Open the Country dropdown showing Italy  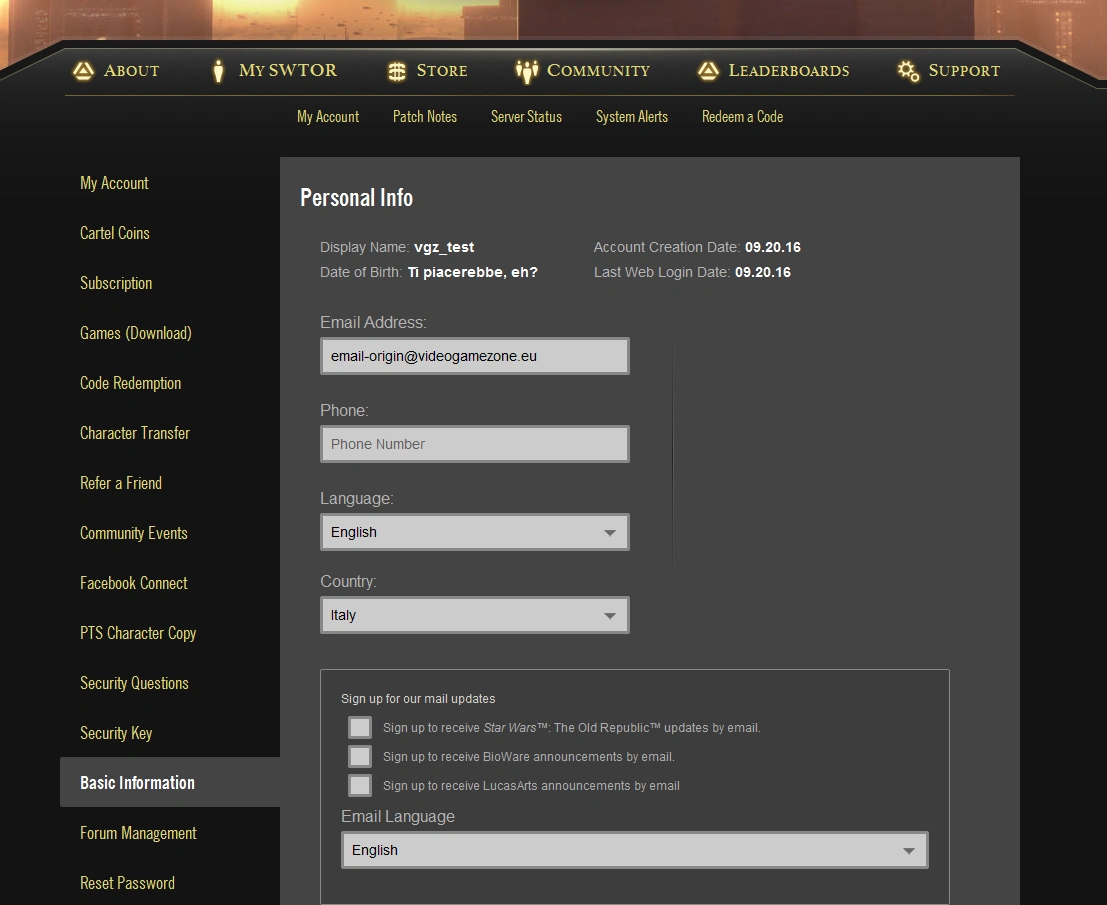(x=474, y=615)
